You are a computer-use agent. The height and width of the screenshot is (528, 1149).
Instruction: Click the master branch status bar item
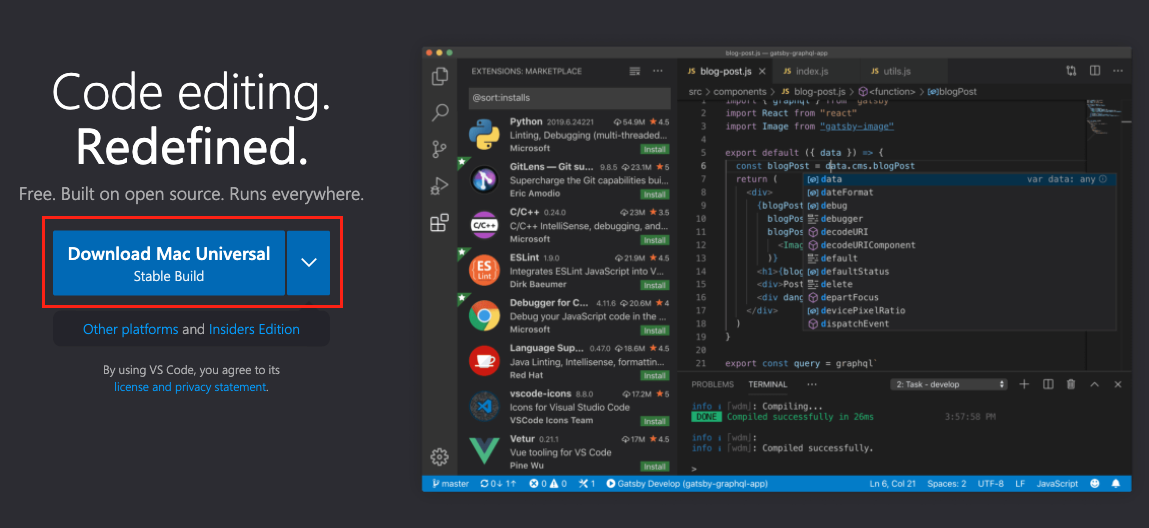point(450,484)
